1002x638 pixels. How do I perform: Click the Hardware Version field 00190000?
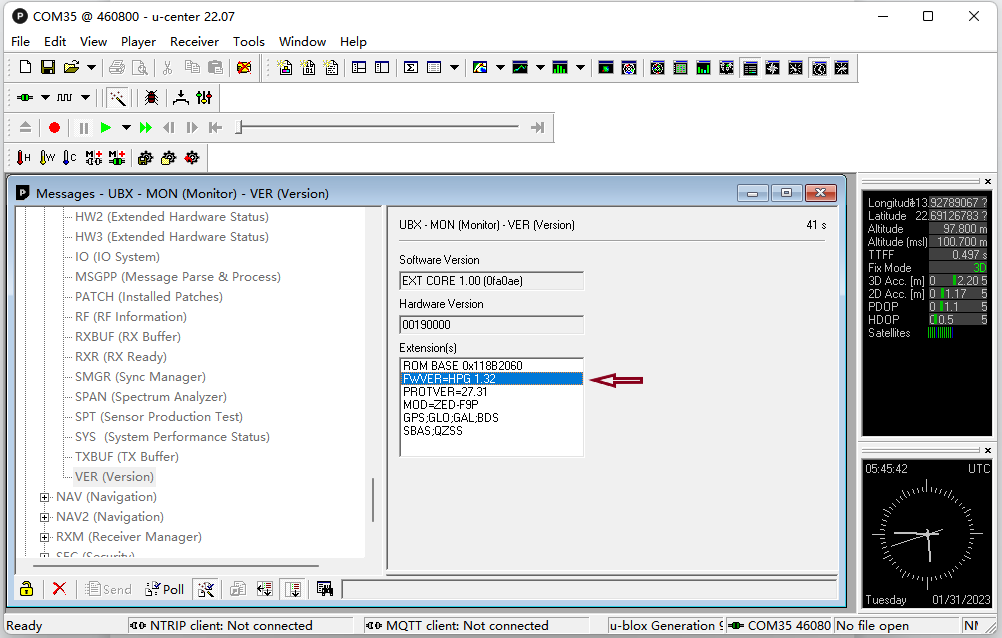tap(491, 325)
